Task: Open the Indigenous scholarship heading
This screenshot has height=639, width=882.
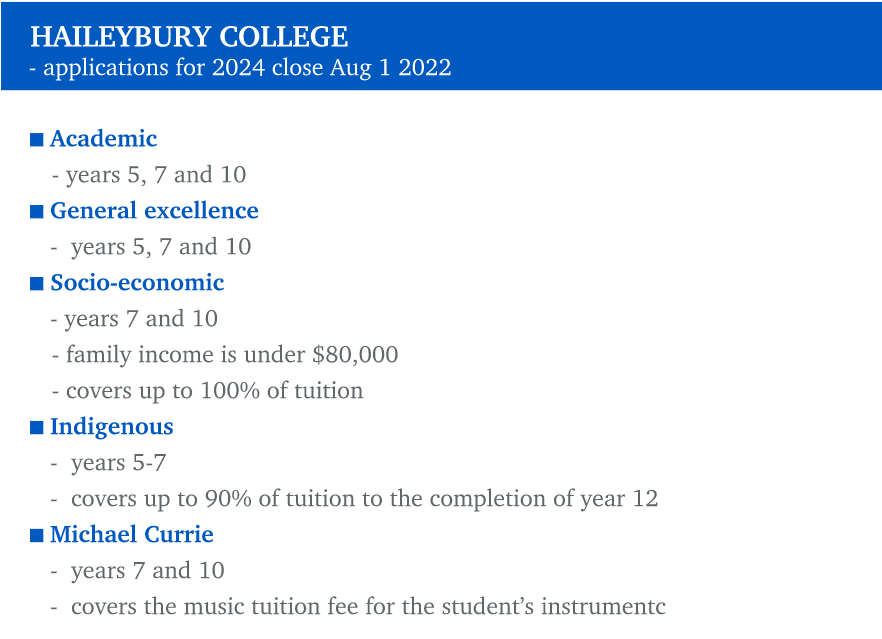Action: pyautogui.click(x=111, y=428)
